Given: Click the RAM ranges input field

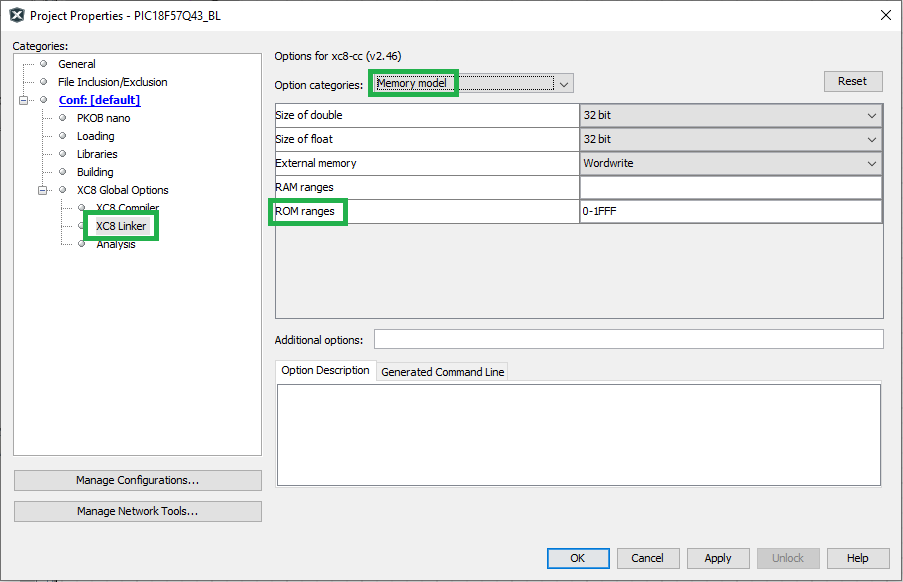Looking at the screenshot, I should tap(730, 188).
